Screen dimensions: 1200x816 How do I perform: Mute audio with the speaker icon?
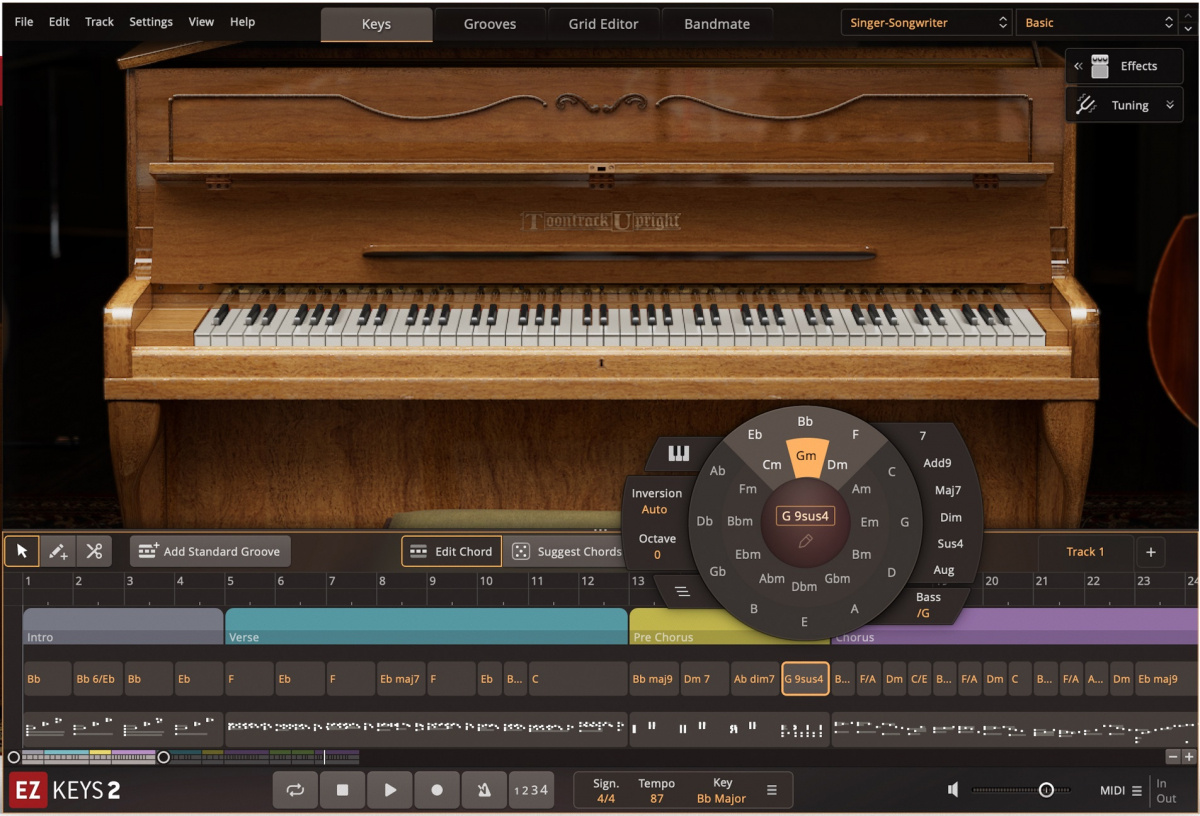pos(953,789)
